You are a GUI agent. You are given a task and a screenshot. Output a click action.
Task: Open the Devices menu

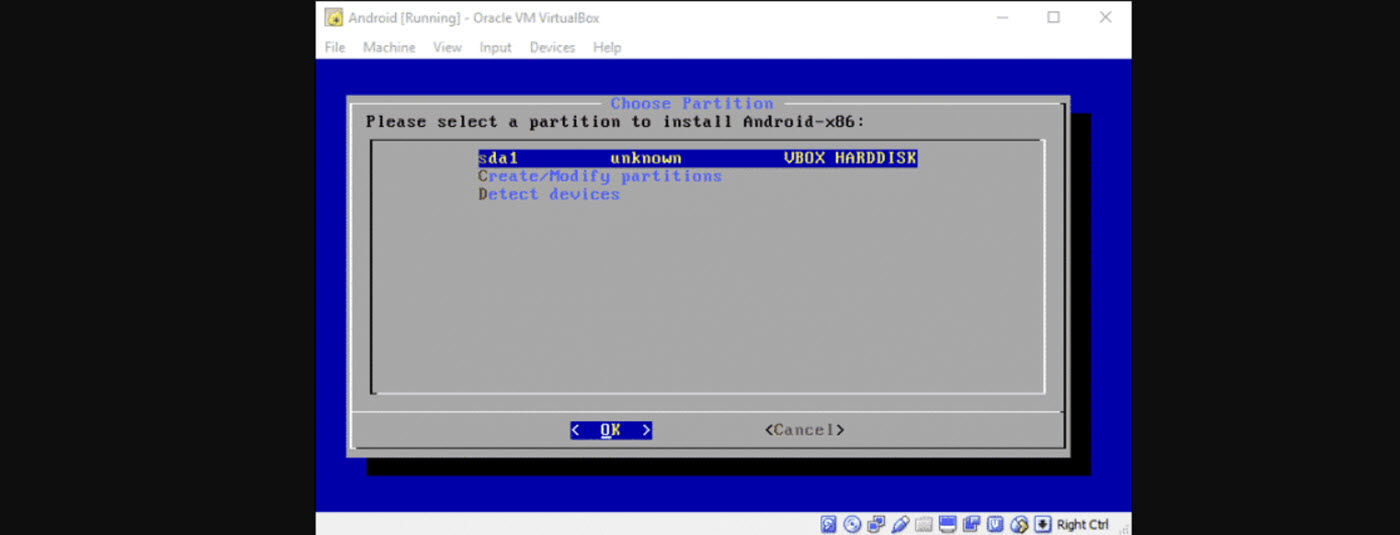(x=552, y=47)
